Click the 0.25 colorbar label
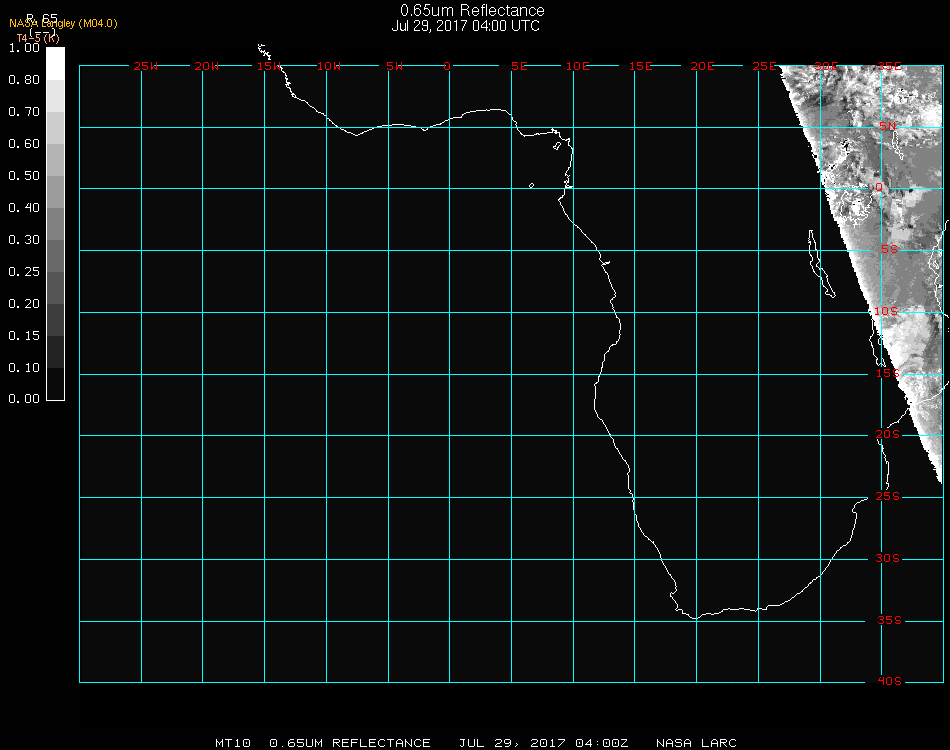 click(24, 272)
